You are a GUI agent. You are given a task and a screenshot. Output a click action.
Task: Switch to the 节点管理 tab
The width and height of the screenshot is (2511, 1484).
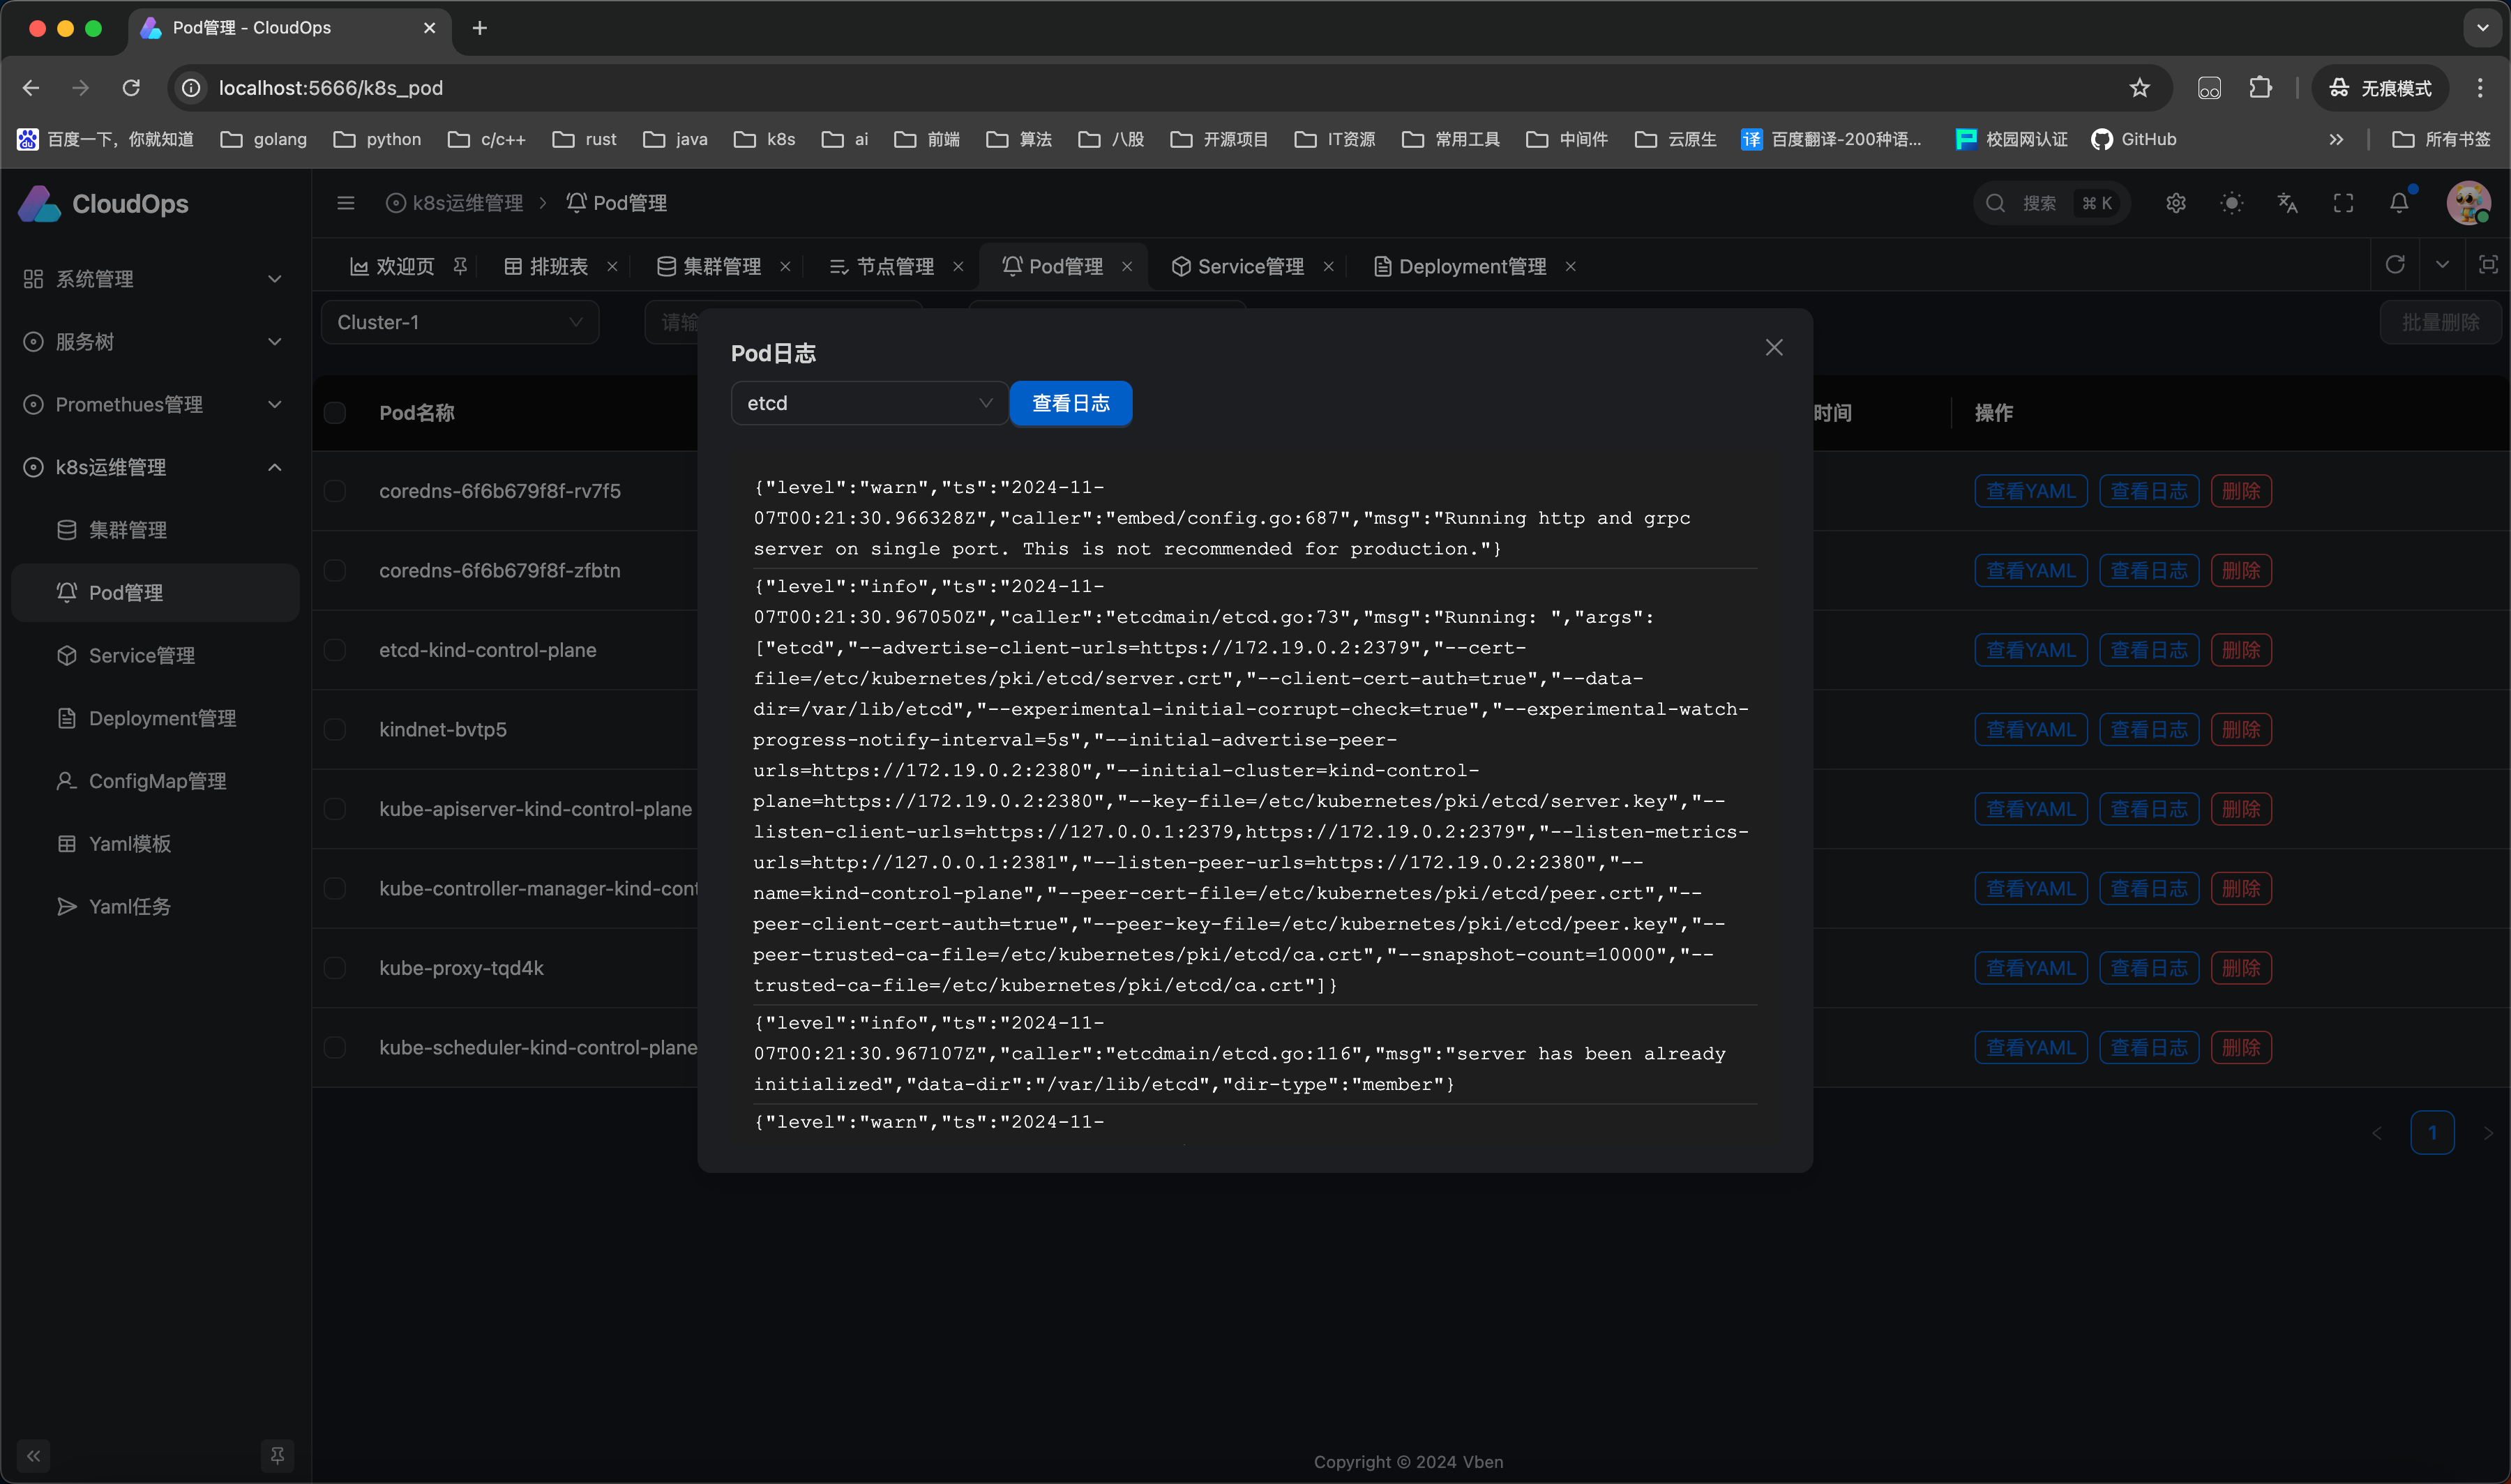click(882, 266)
